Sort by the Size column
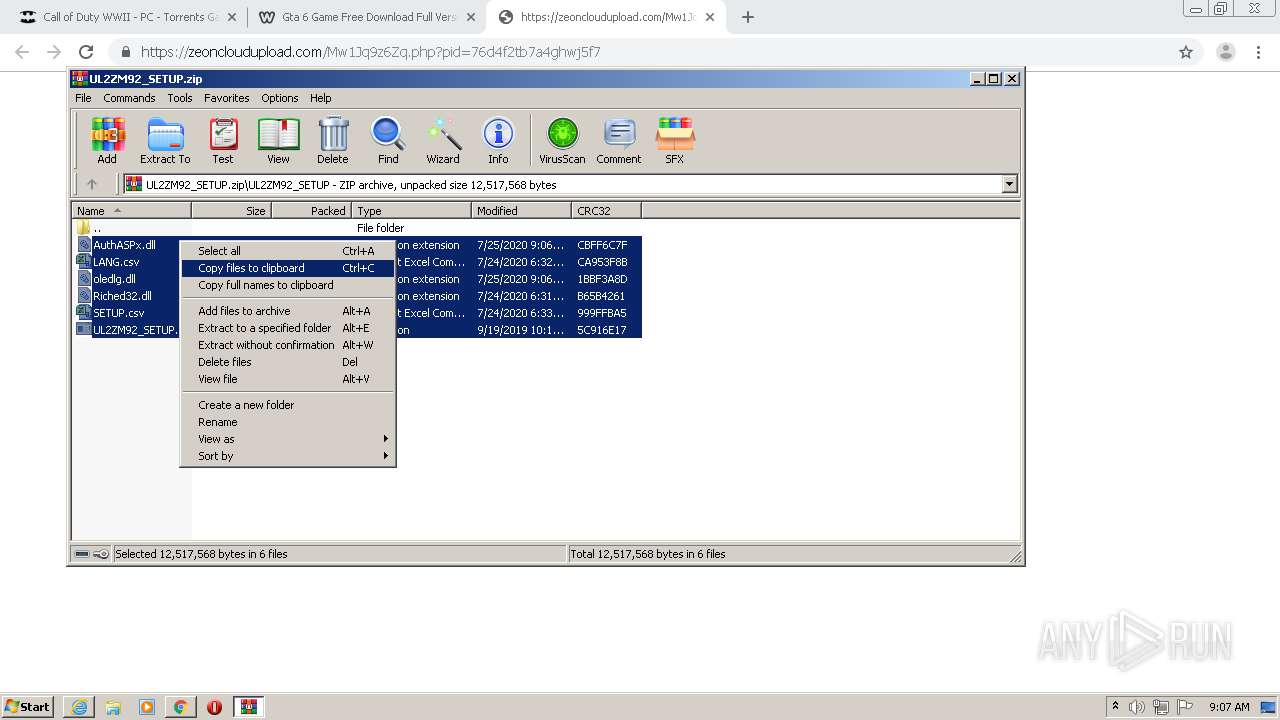This screenshot has width=1280, height=720. [232, 211]
